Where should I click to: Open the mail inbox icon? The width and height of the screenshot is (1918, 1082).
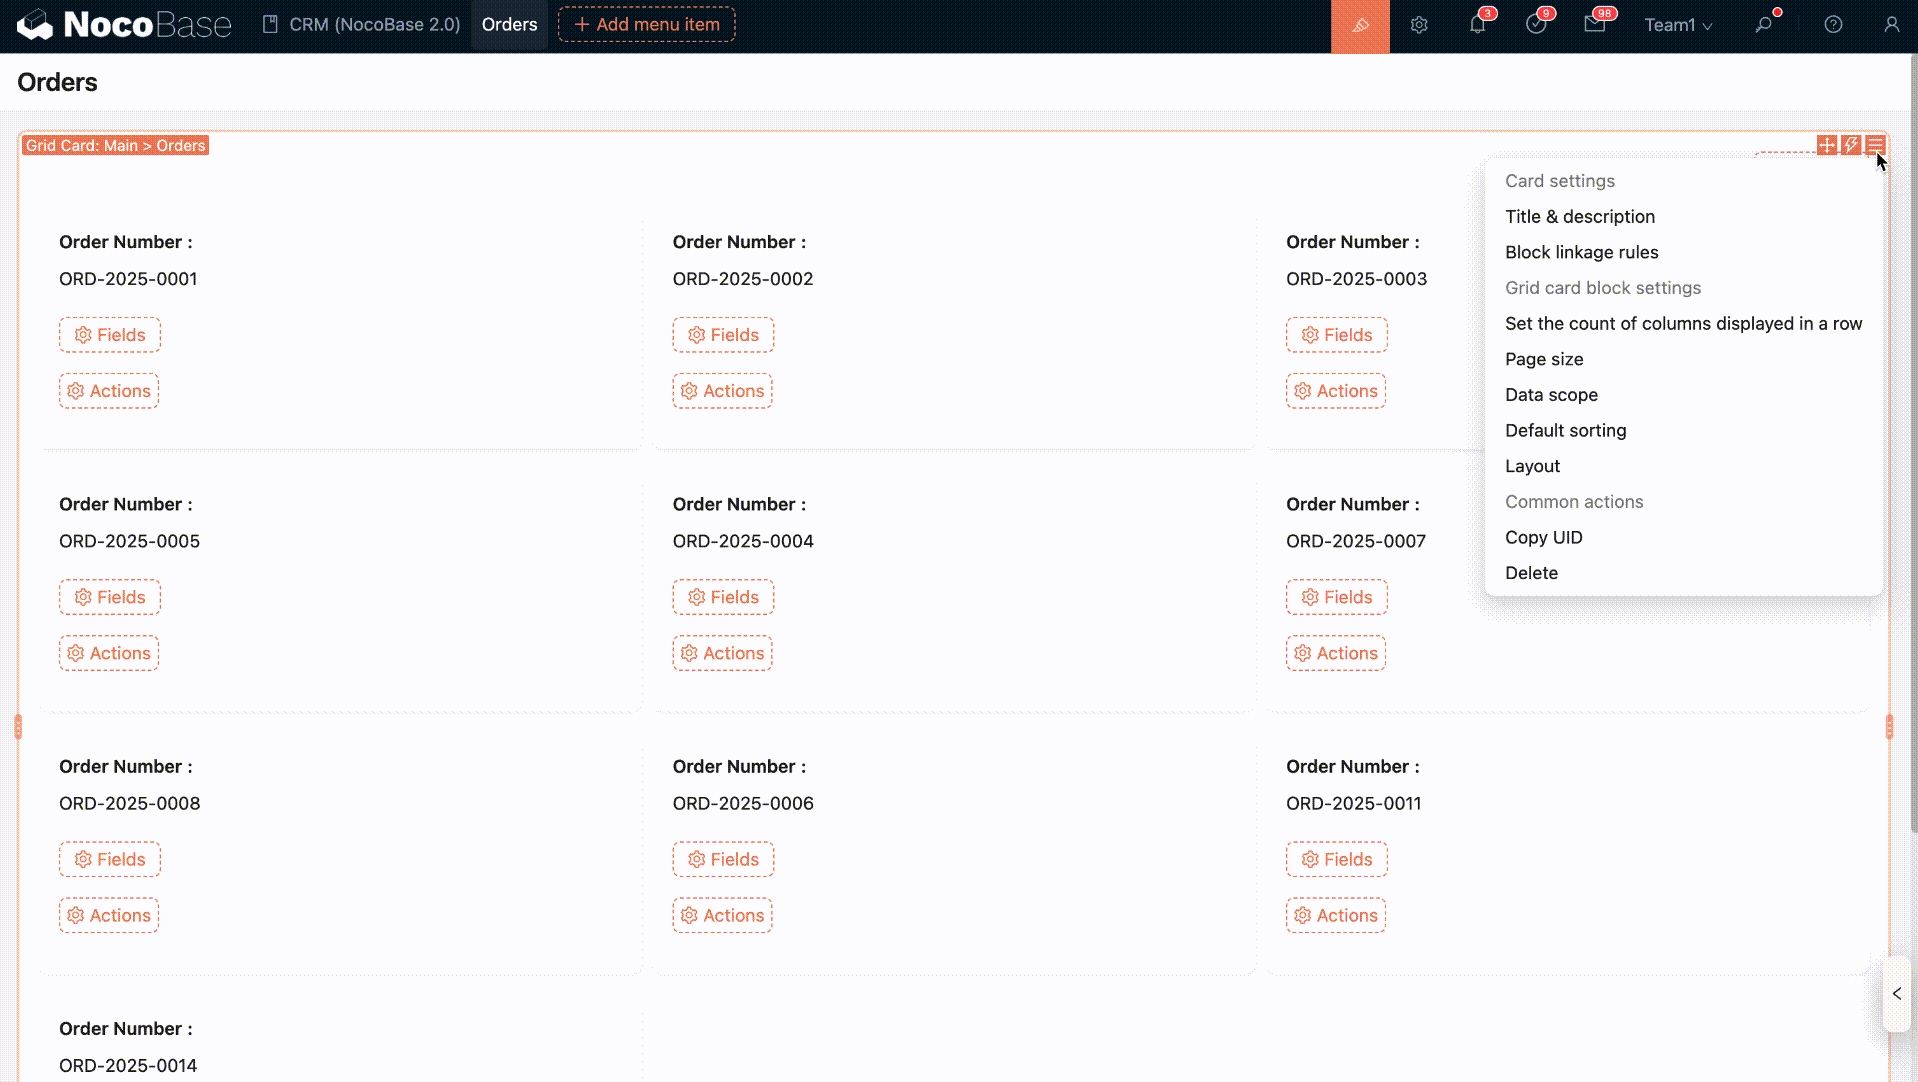pyautogui.click(x=1594, y=26)
